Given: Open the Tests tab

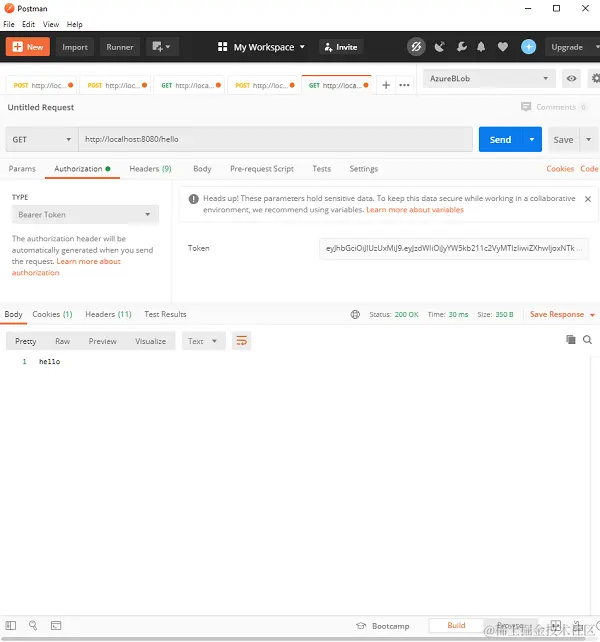Looking at the screenshot, I should pyautogui.click(x=322, y=169).
